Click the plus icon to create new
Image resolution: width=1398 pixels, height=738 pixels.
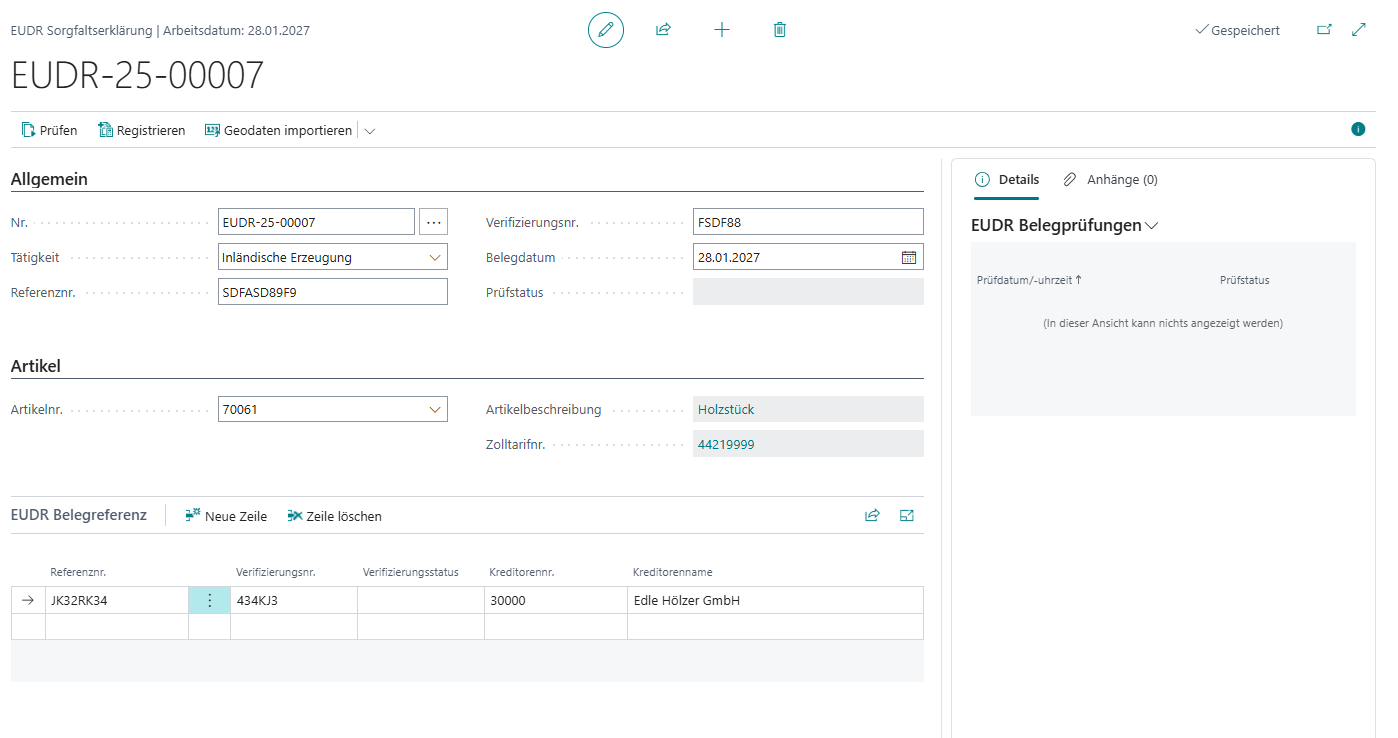tap(721, 30)
